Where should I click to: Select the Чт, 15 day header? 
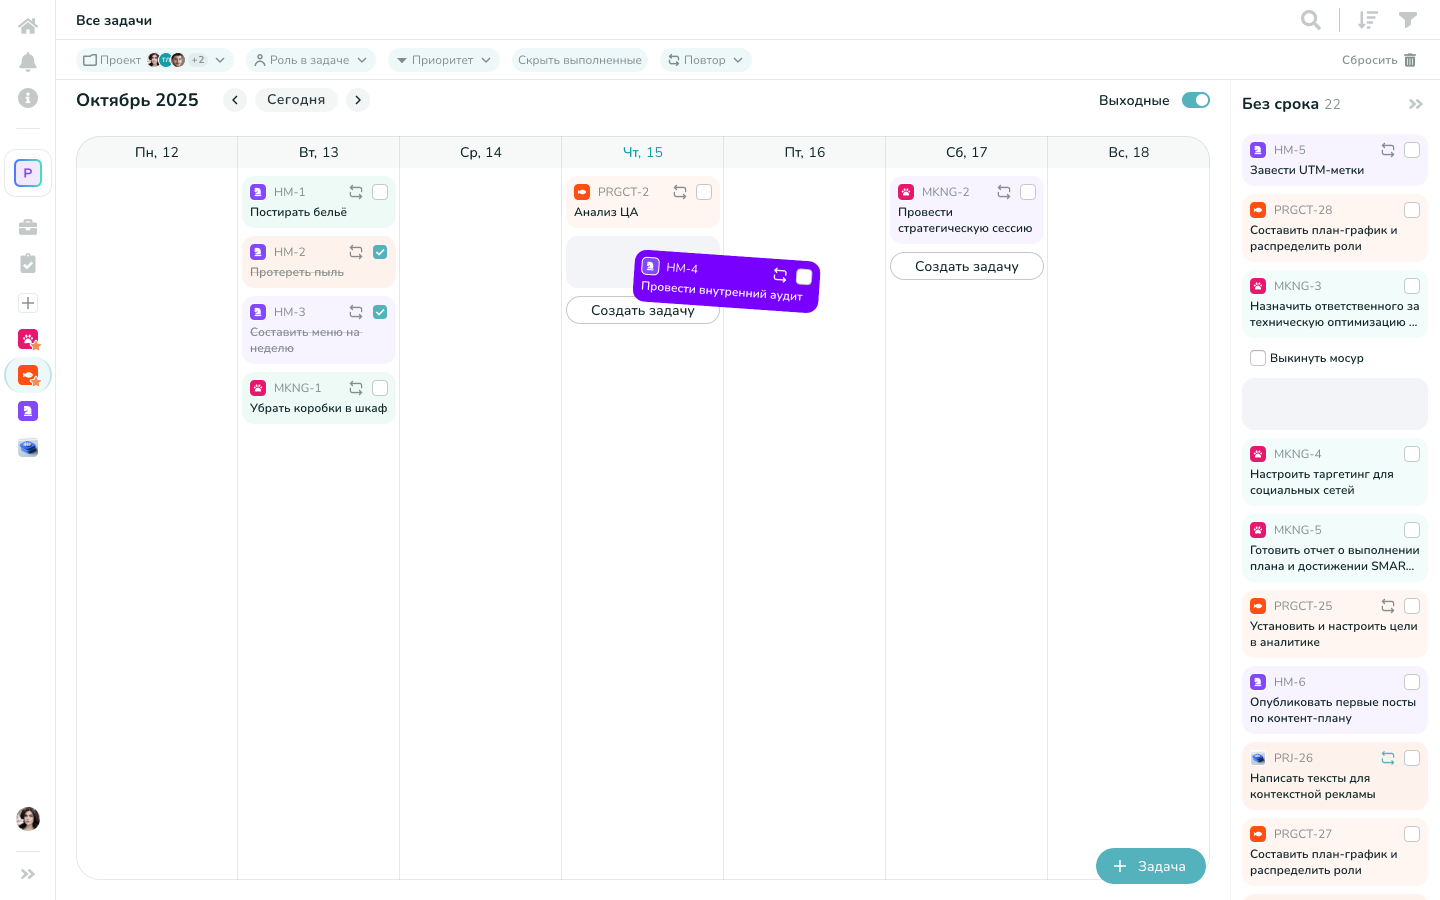pyautogui.click(x=643, y=152)
